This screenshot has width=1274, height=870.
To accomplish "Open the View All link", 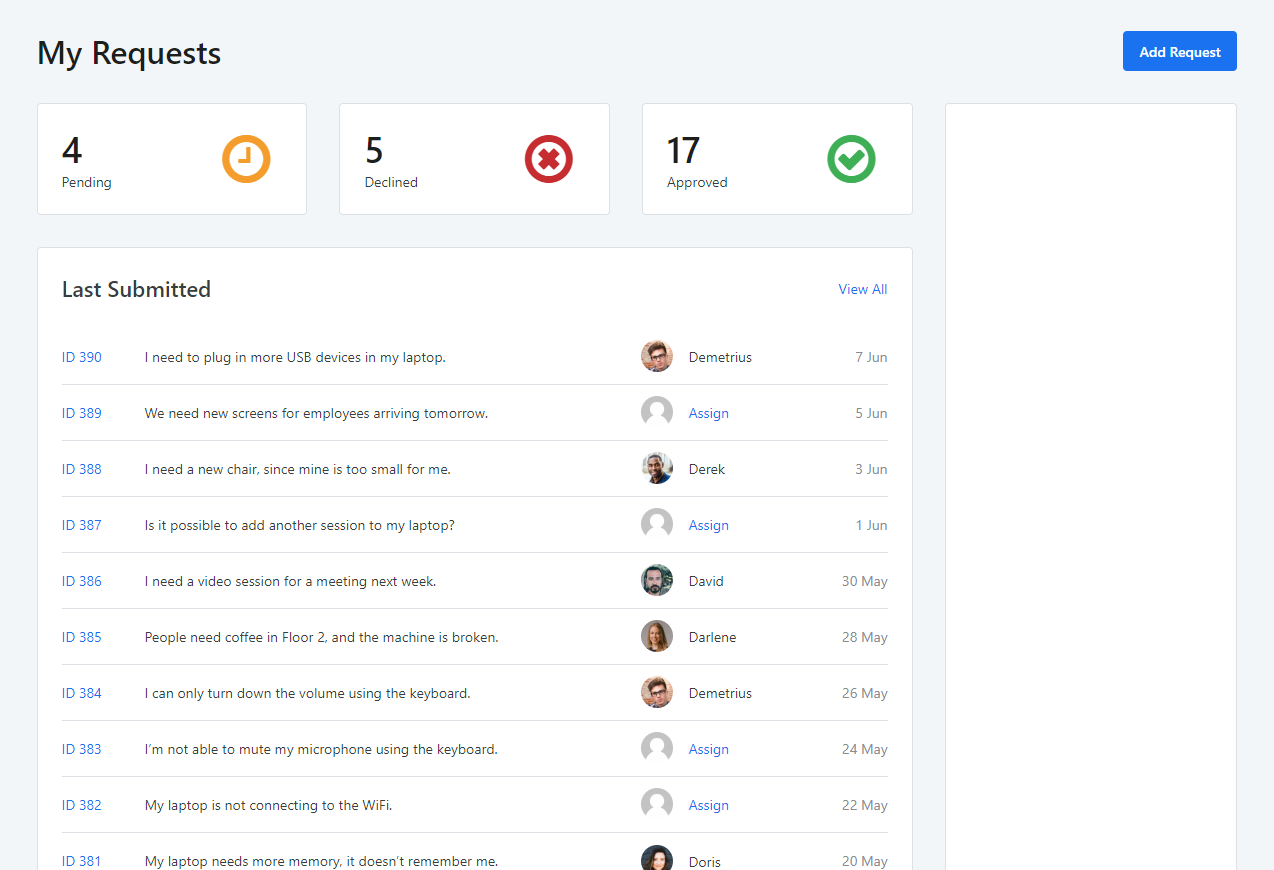I will [x=862, y=289].
